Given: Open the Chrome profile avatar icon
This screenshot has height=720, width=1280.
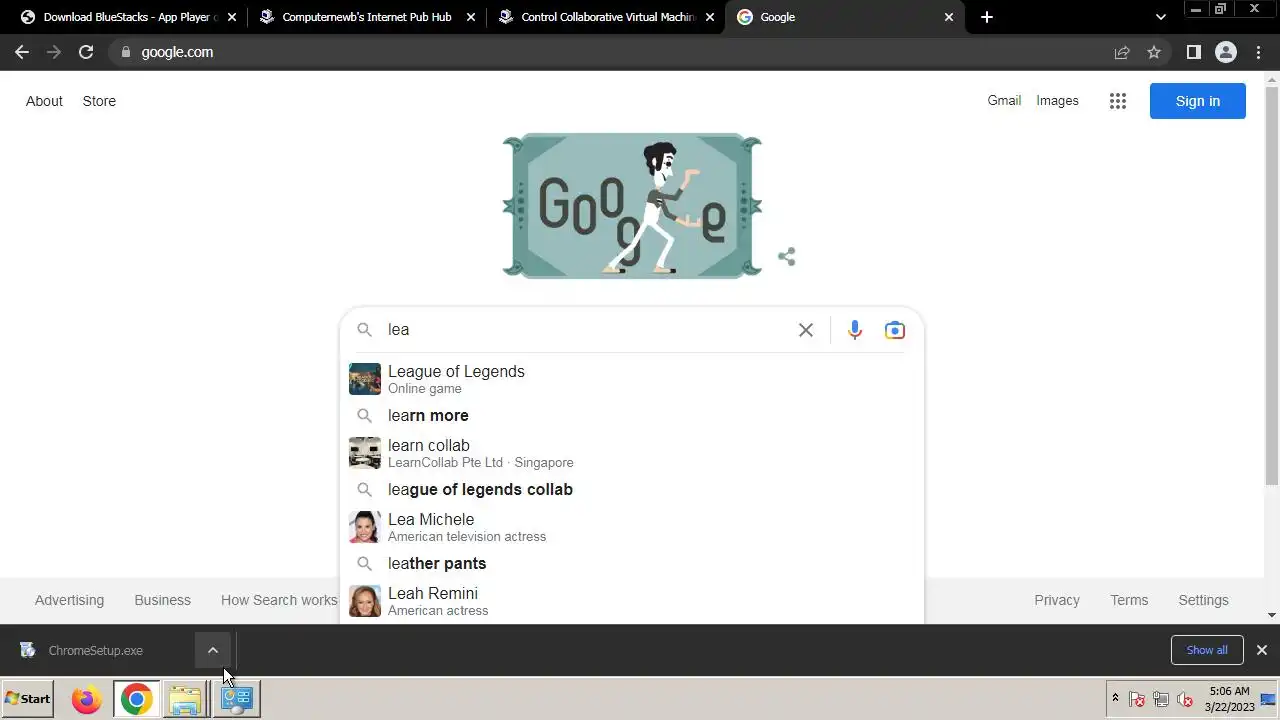Looking at the screenshot, I should point(1226,52).
